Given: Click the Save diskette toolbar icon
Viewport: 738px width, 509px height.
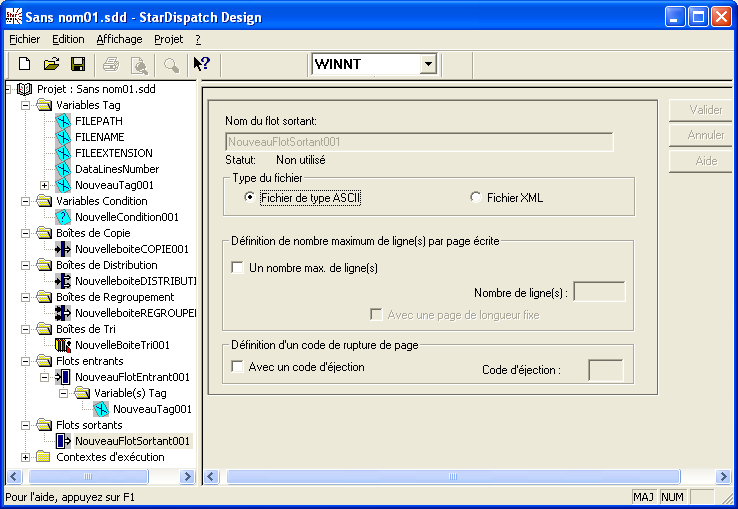Looking at the screenshot, I should (77, 64).
